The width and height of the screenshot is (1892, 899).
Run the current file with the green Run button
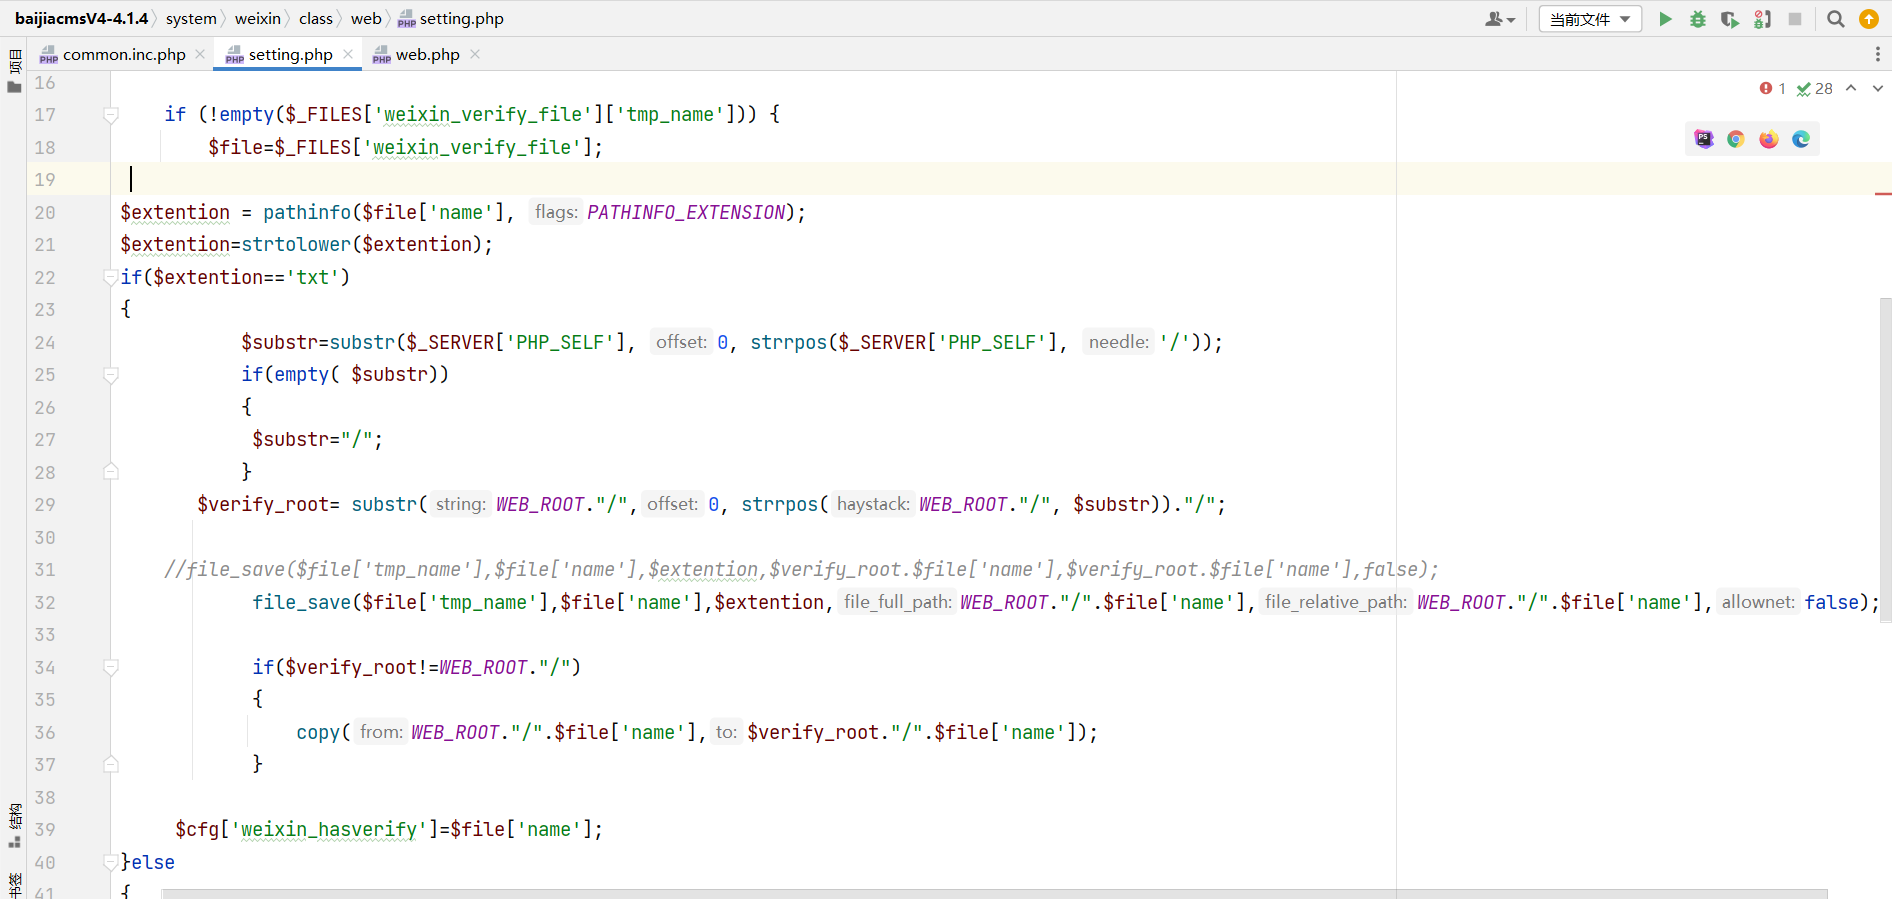[1665, 19]
